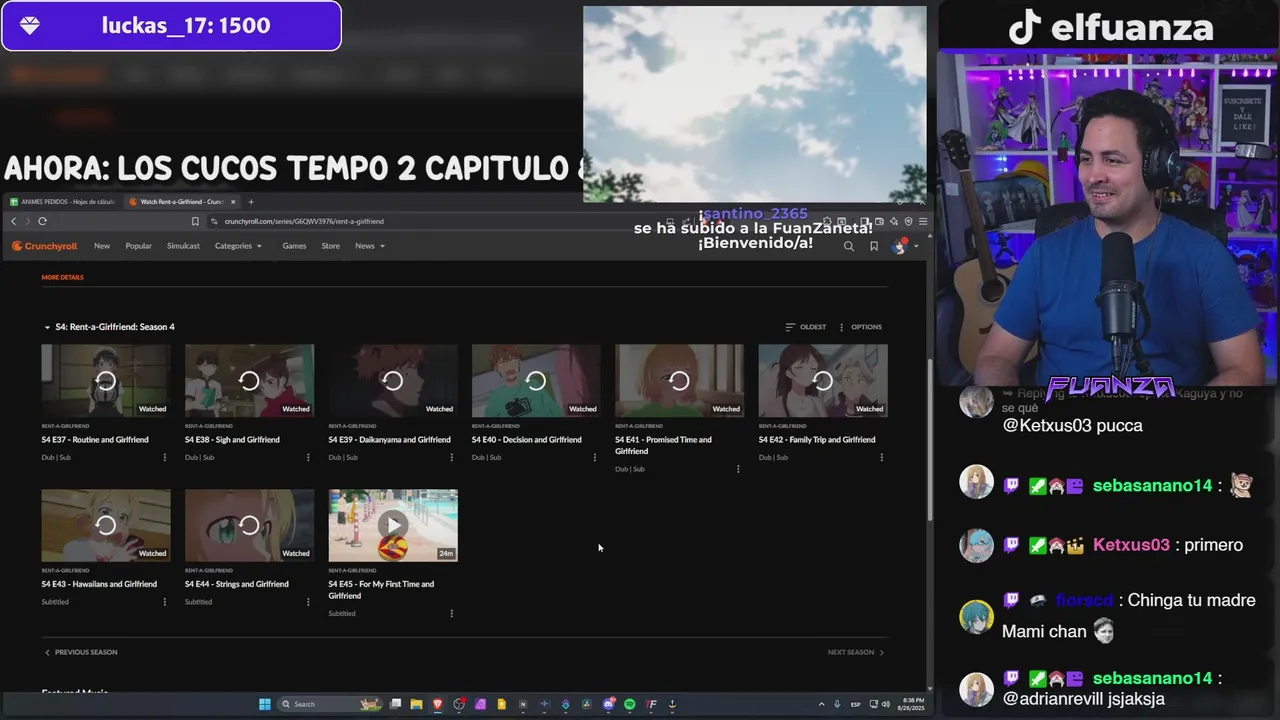
Task: Open S4 E39 - Daikanyama and Girlfriend title
Action: click(x=389, y=440)
